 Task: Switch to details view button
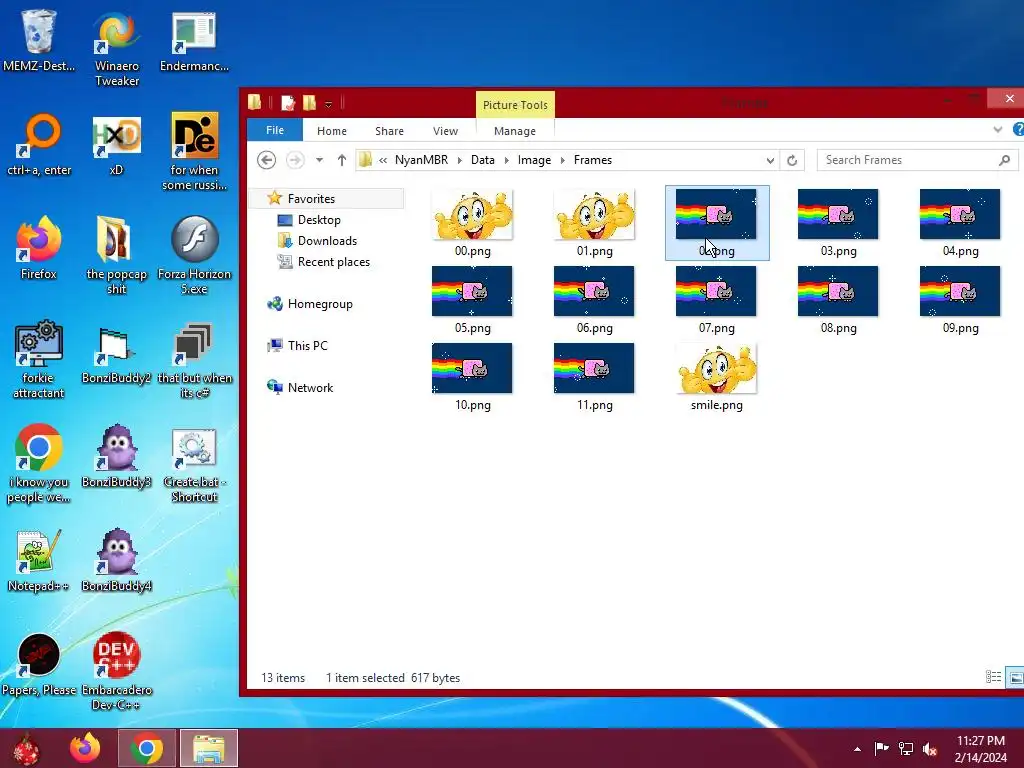tap(993, 677)
